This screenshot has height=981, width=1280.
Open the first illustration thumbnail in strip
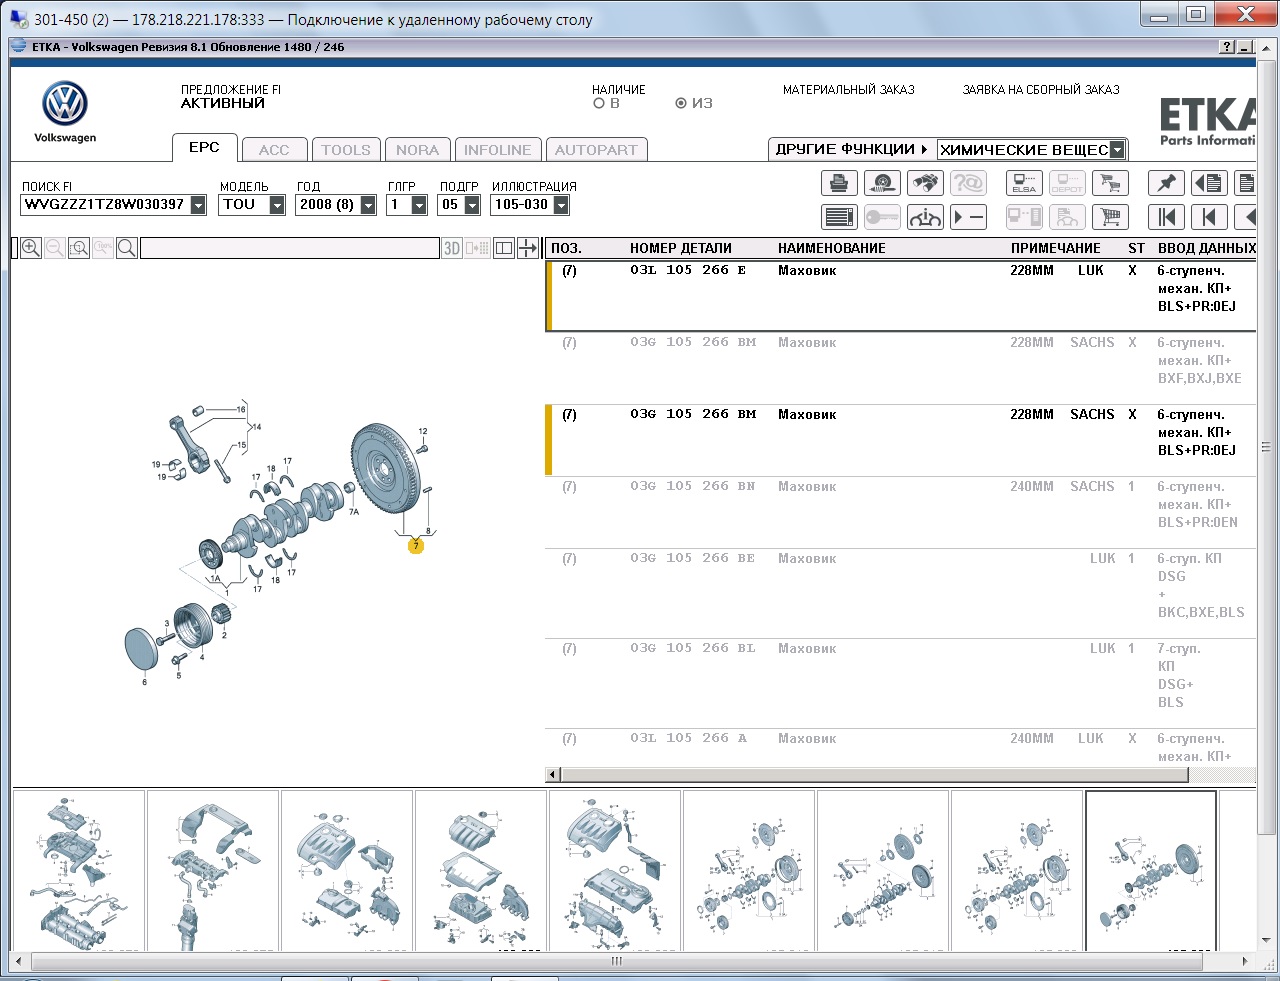(x=79, y=869)
